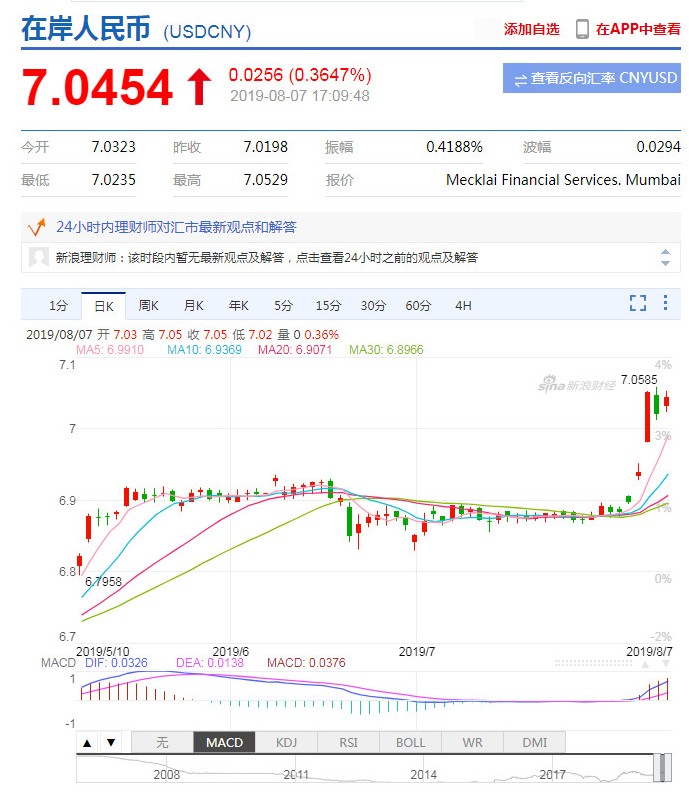Select the 周K weekly chart tab

pos(149,305)
